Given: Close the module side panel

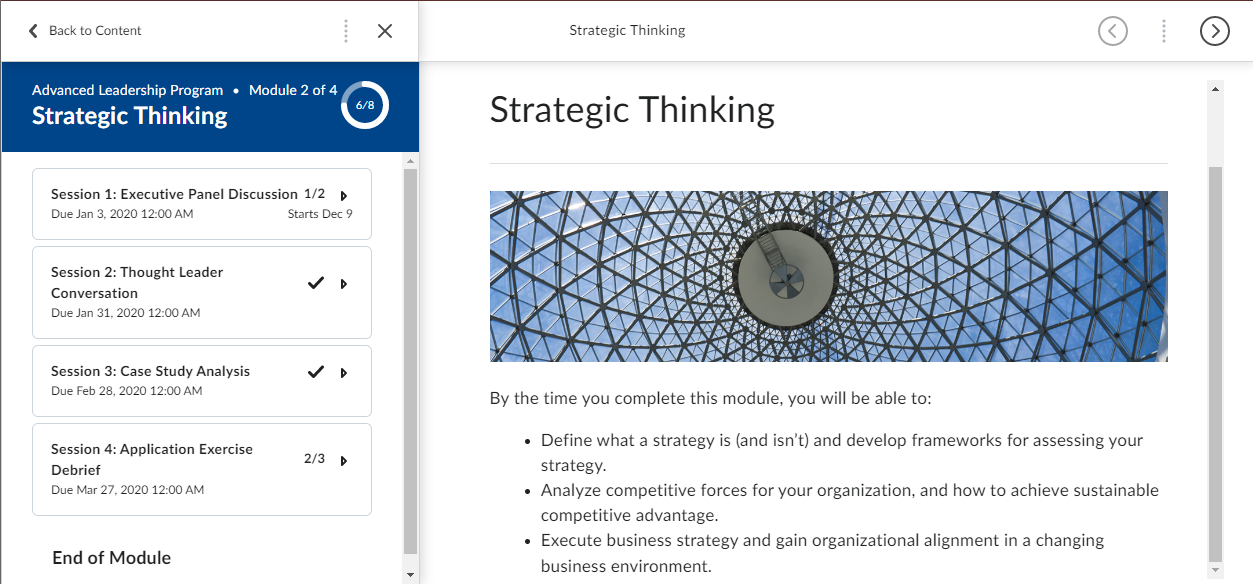Looking at the screenshot, I should tap(385, 31).
